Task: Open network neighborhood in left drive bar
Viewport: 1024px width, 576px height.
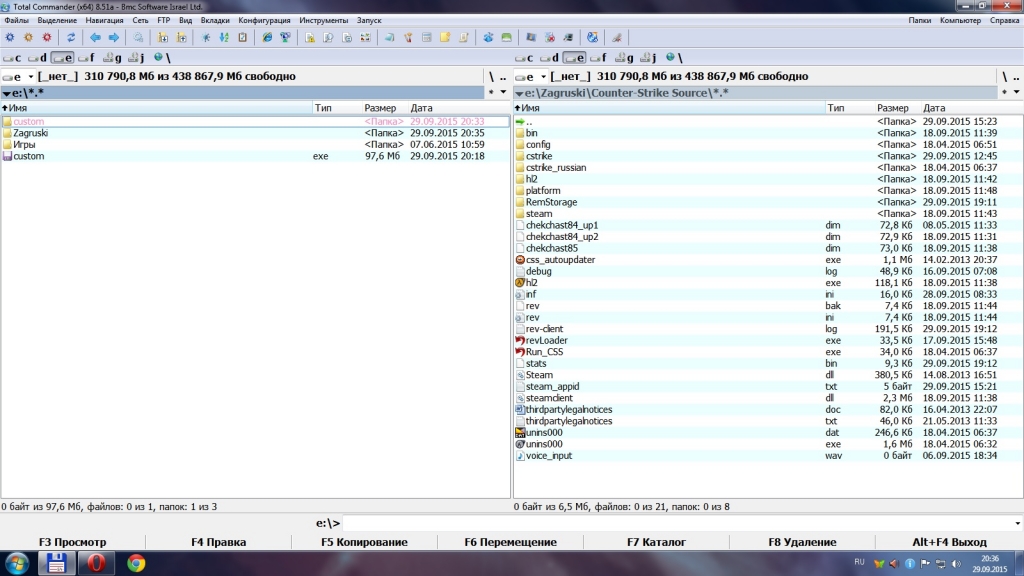Action: click(162, 57)
